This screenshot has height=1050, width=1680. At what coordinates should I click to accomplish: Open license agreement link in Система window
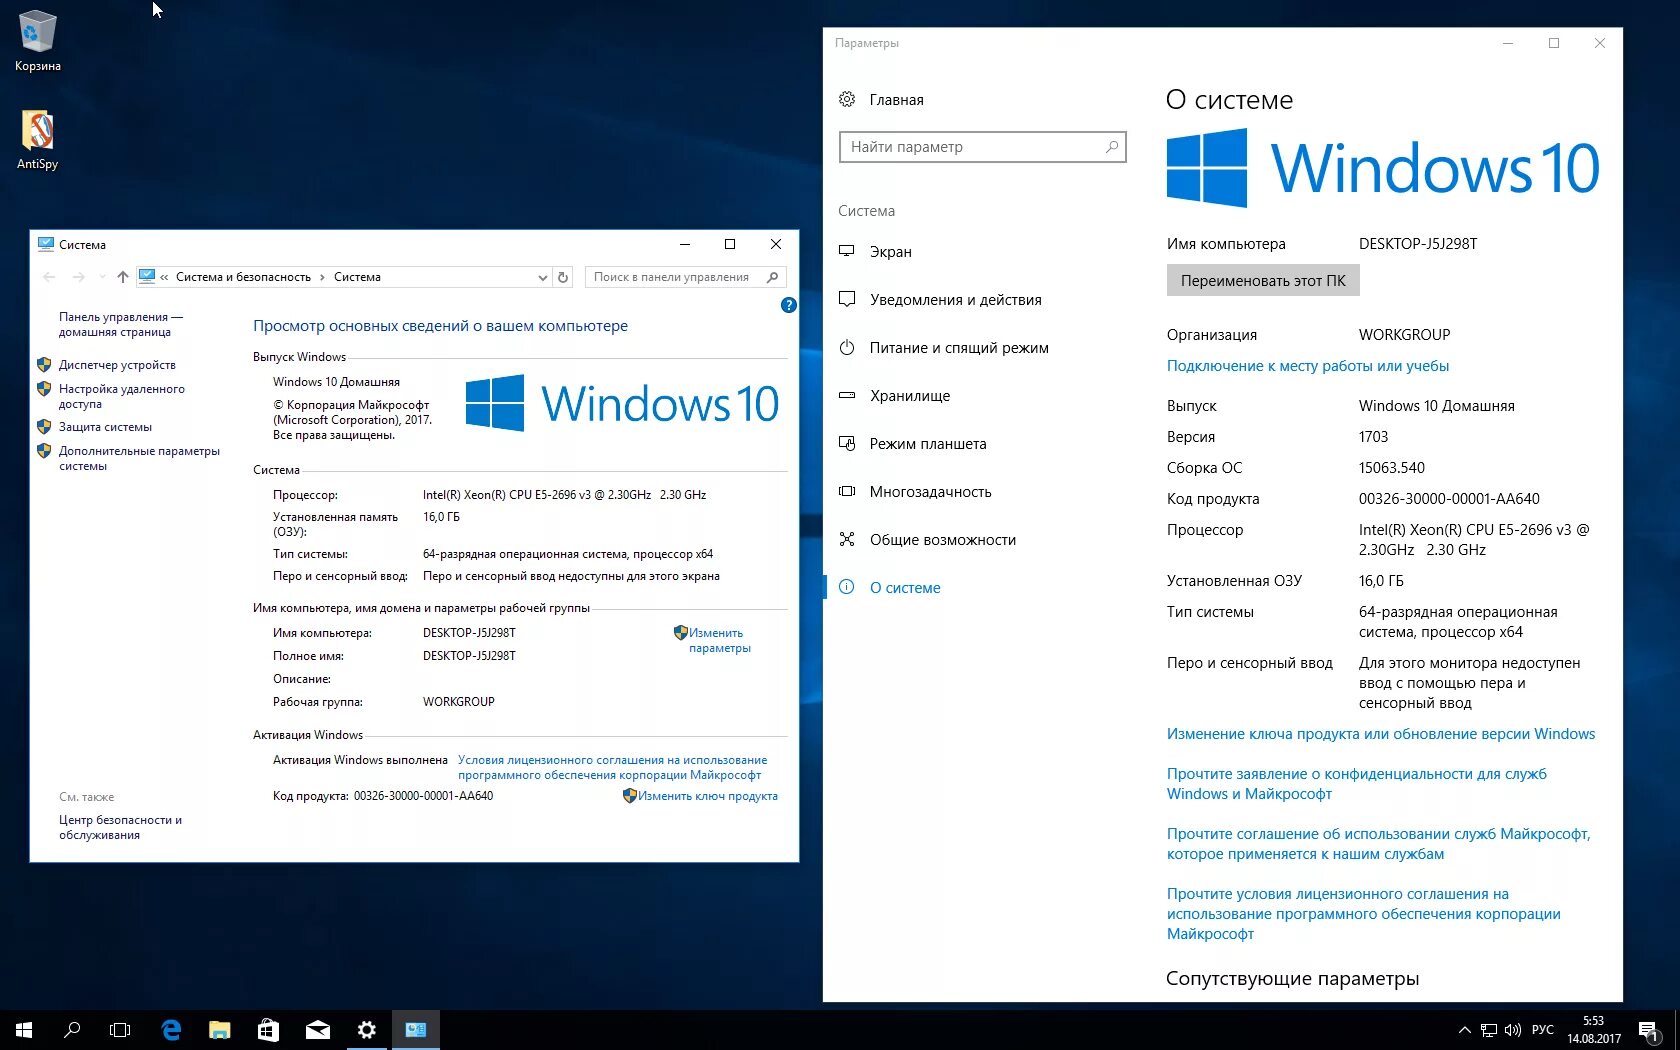612,767
